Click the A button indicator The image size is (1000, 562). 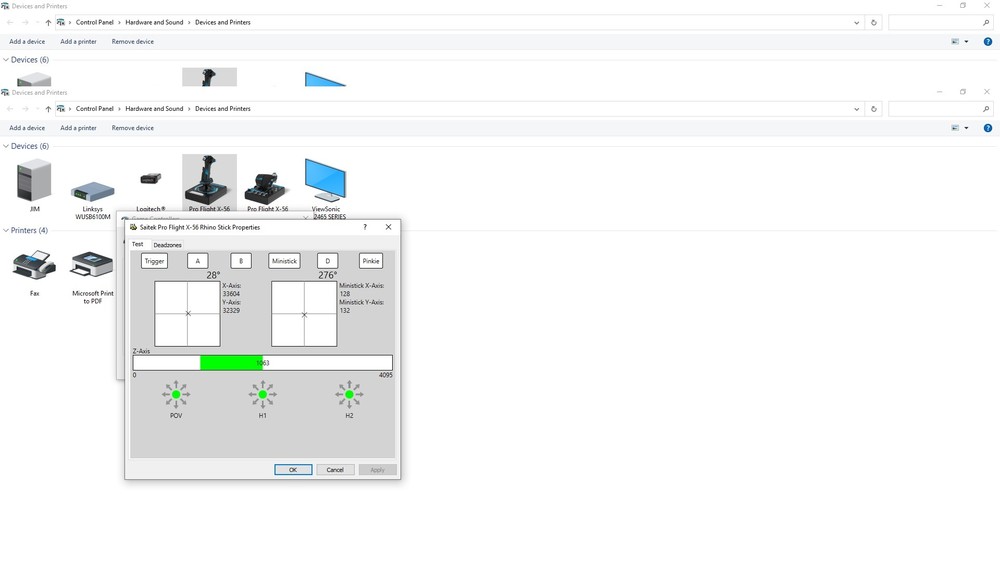pos(198,261)
